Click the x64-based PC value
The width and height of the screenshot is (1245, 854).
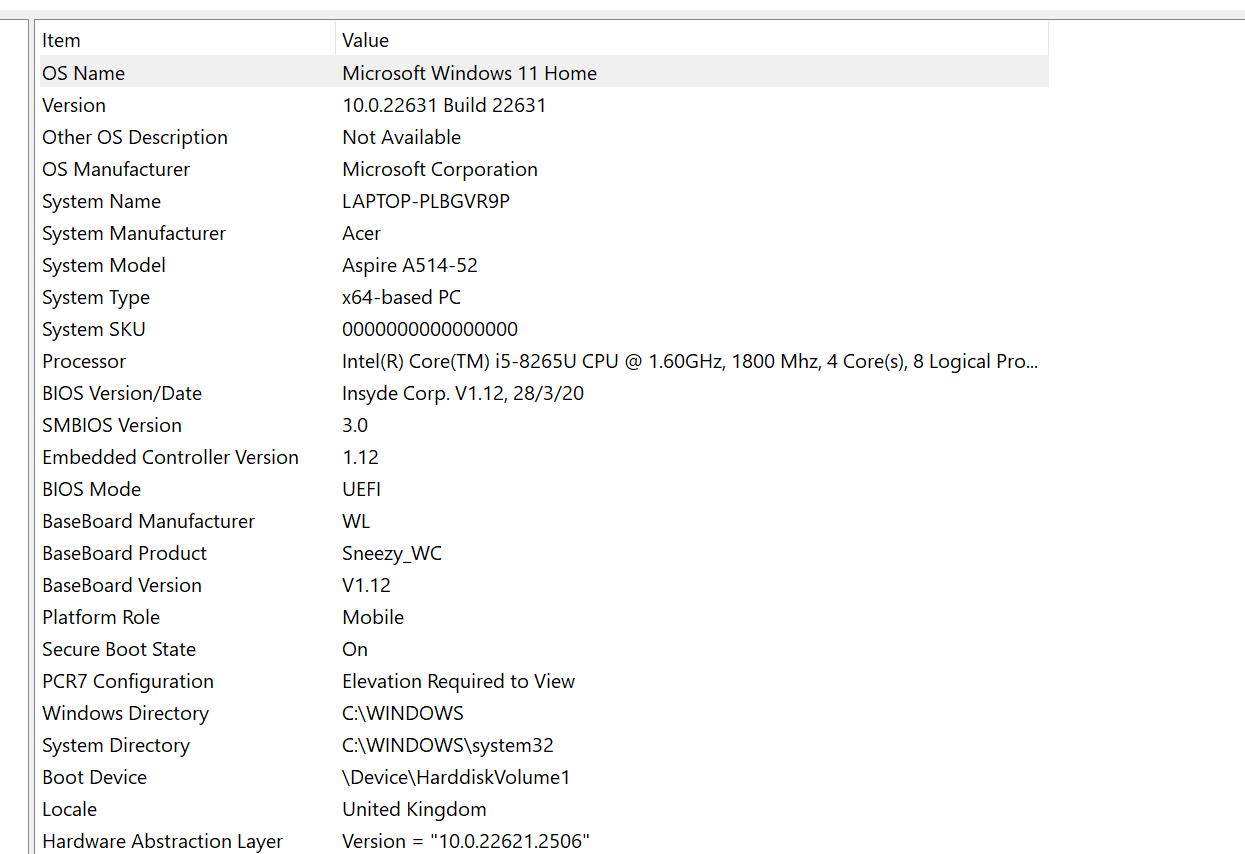tap(401, 297)
